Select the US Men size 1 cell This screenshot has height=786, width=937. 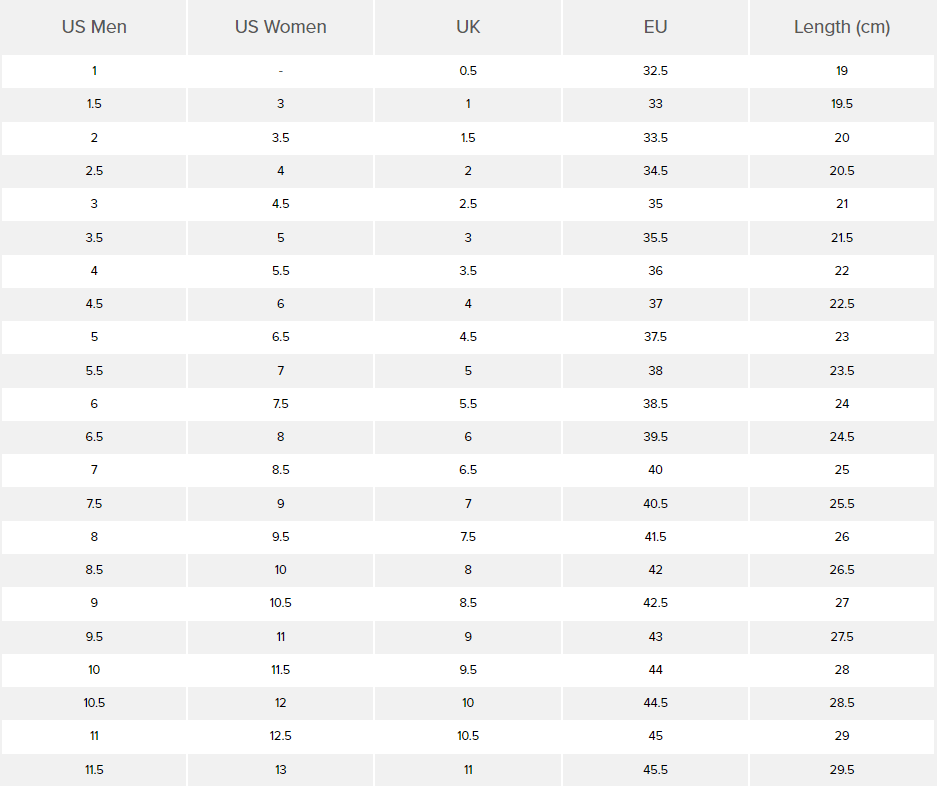94,71
